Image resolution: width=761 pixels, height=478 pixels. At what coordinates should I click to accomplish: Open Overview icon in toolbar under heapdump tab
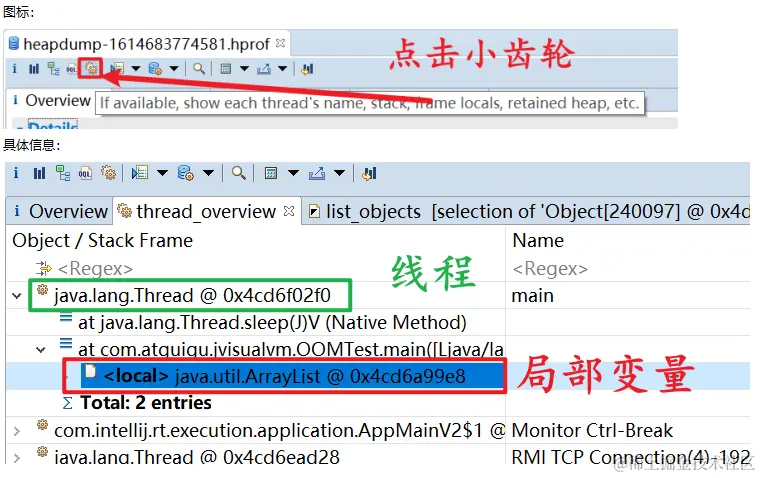(15, 68)
